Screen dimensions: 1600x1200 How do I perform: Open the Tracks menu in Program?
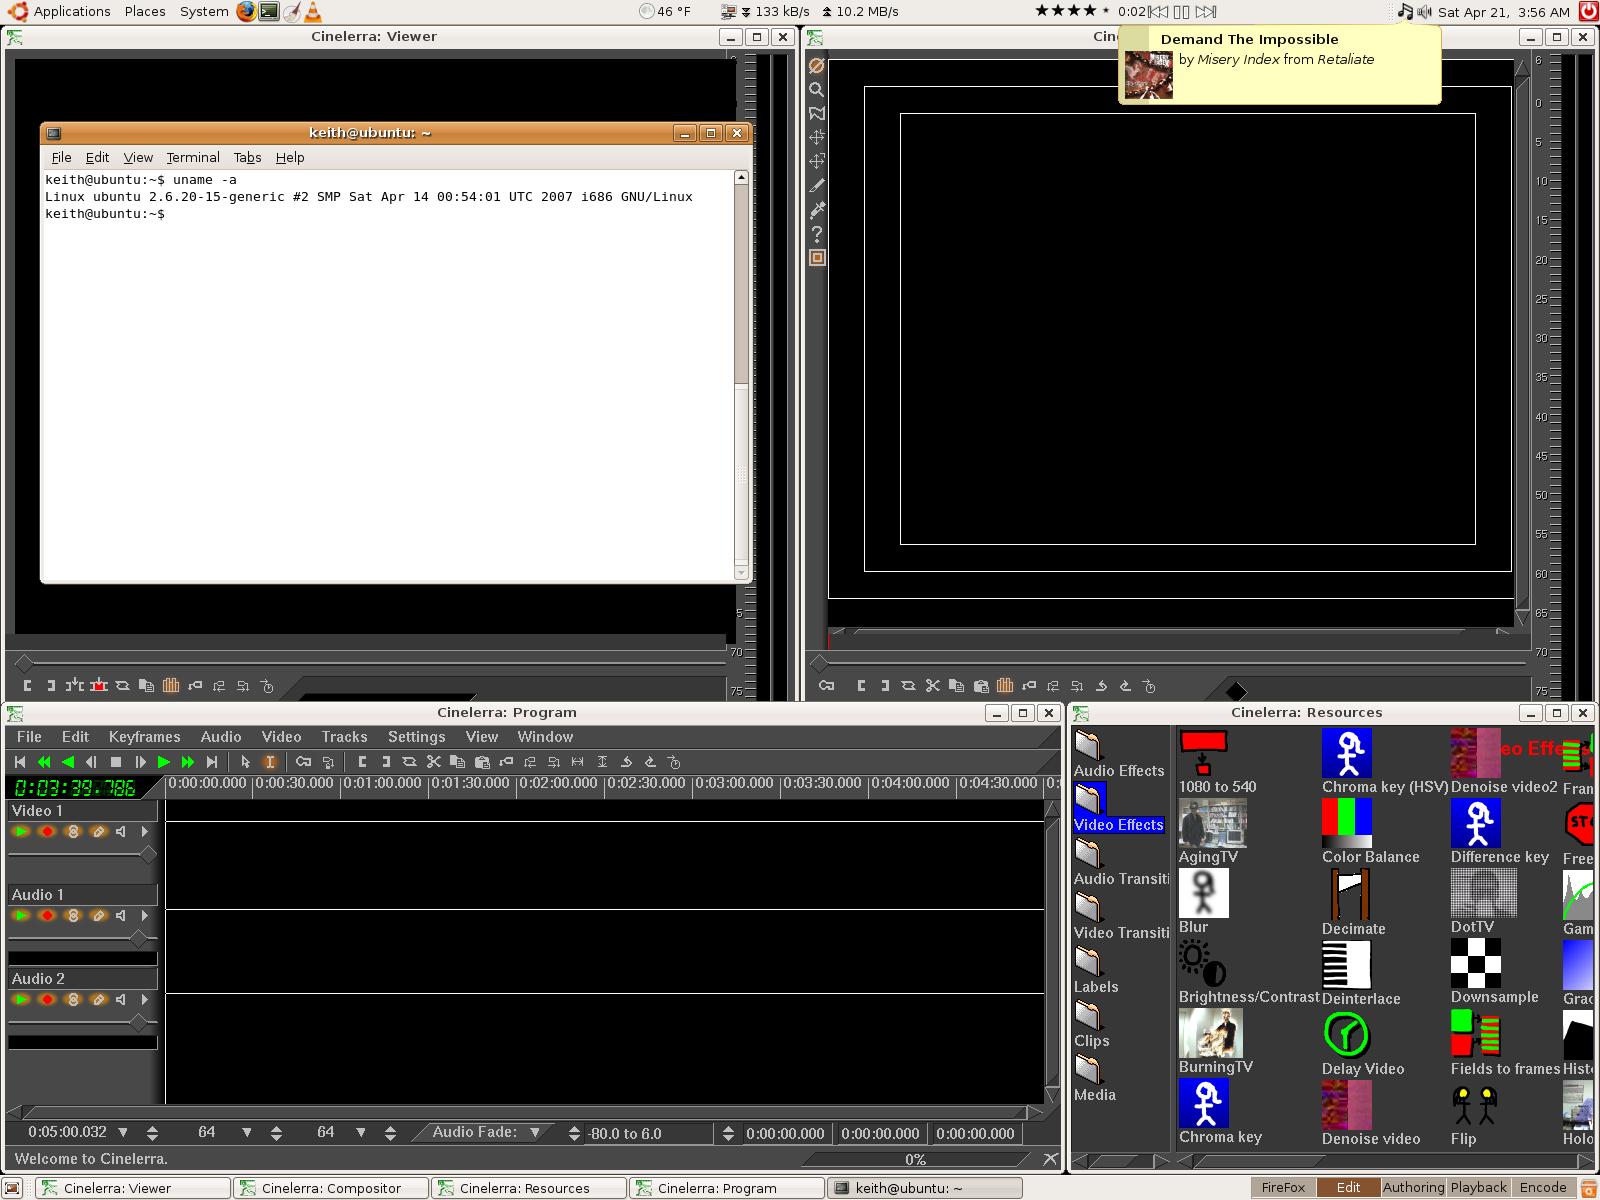(x=345, y=737)
